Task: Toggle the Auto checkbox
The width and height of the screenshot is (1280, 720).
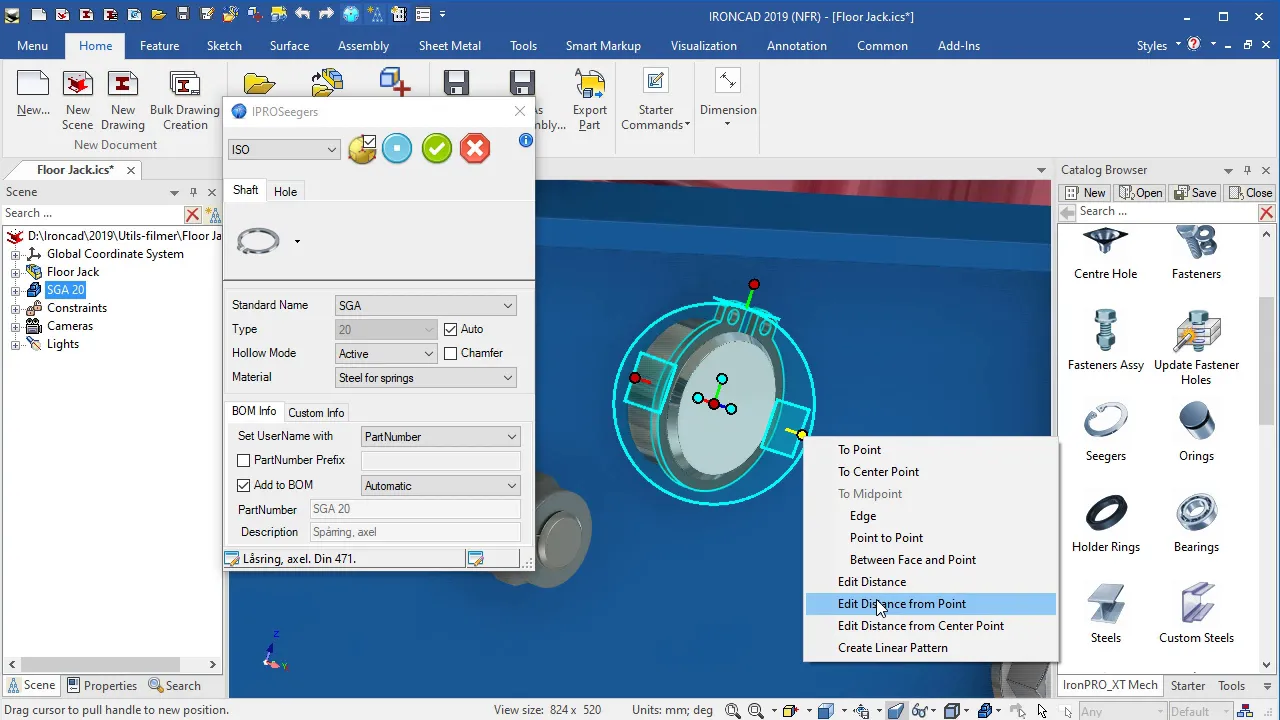Action: click(x=451, y=329)
